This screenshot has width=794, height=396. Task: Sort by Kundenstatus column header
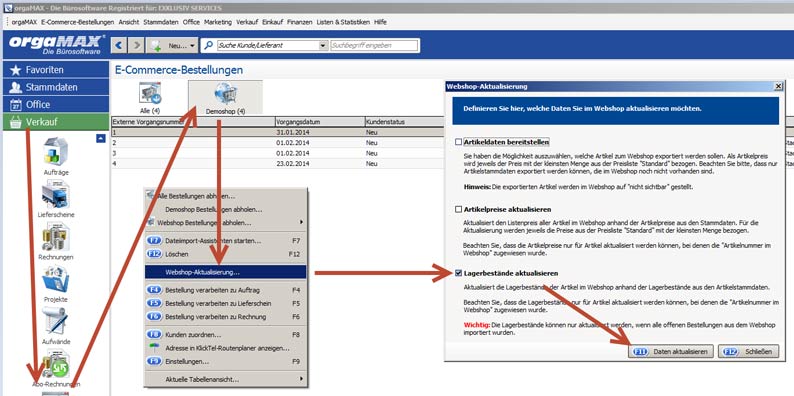coord(404,122)
